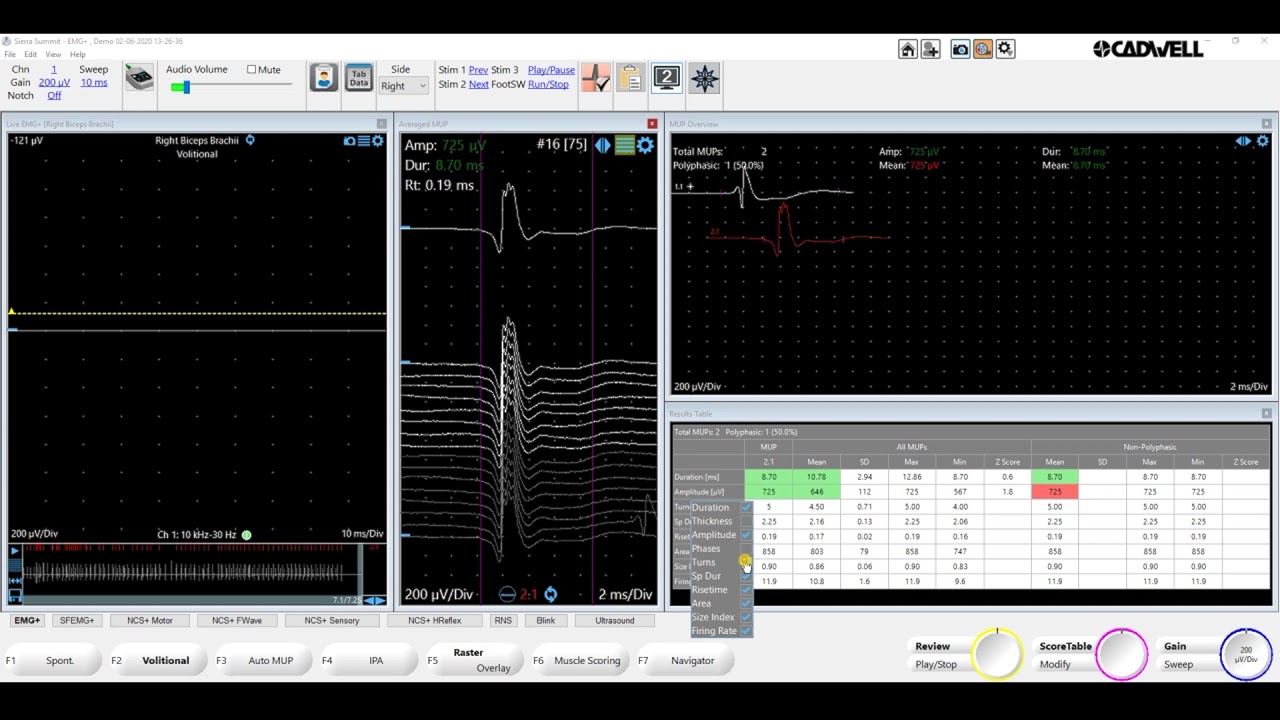Open the Edit menu
Screen dimensions: 1280x720
pyautogui.click(x=31, y=55)
